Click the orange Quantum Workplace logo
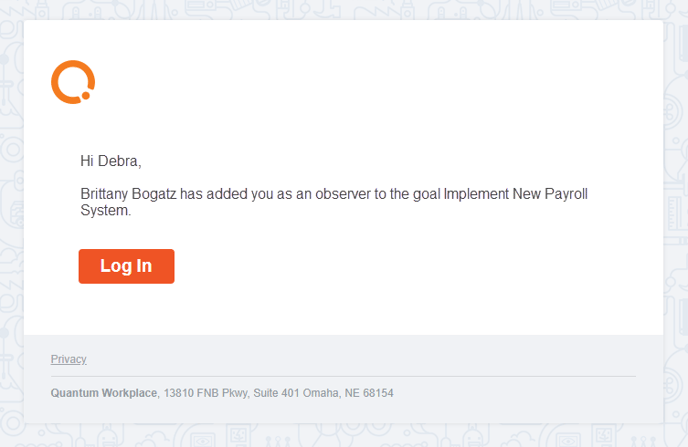This screenshot has height=447, width=688. (73, 82)
